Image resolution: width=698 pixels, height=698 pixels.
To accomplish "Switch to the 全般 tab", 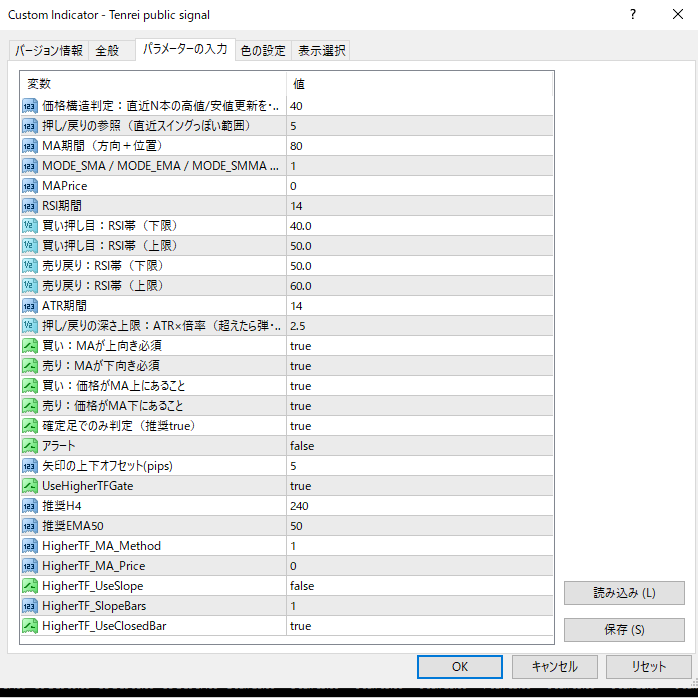I will tap(111, 50).
